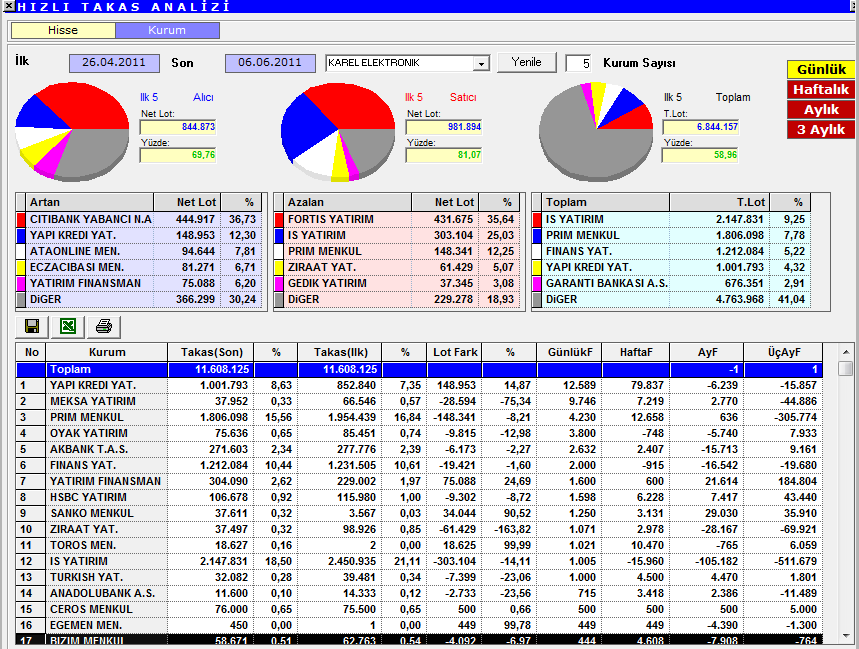Sort by the HaftaF column header

[x=635, y=352]
